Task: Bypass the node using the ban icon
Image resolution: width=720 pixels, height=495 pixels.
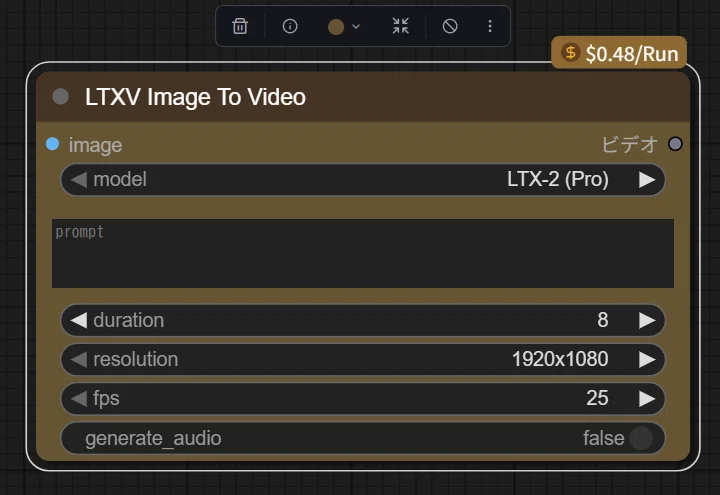Action: click(x=450, y=26)
